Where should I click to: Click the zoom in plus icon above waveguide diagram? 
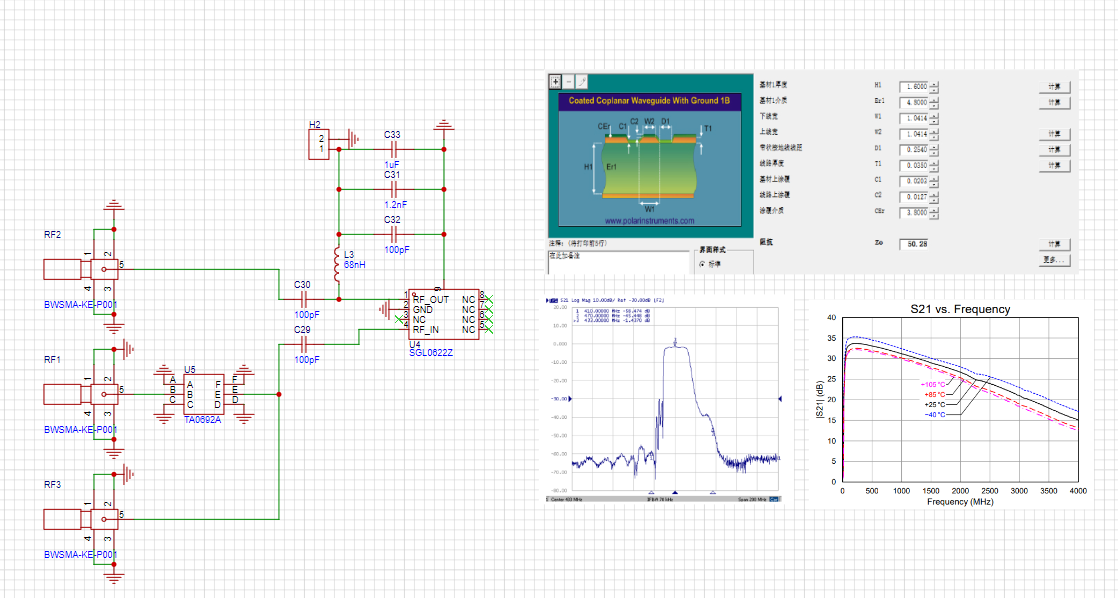coord(555,82)
